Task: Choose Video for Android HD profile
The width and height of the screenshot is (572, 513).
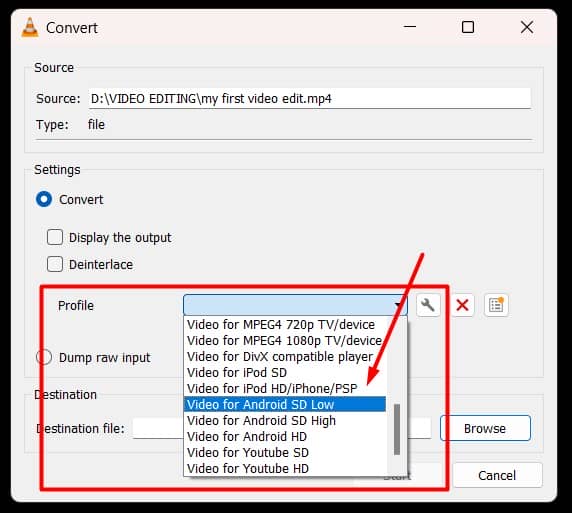Action: [x=285, y=436]
